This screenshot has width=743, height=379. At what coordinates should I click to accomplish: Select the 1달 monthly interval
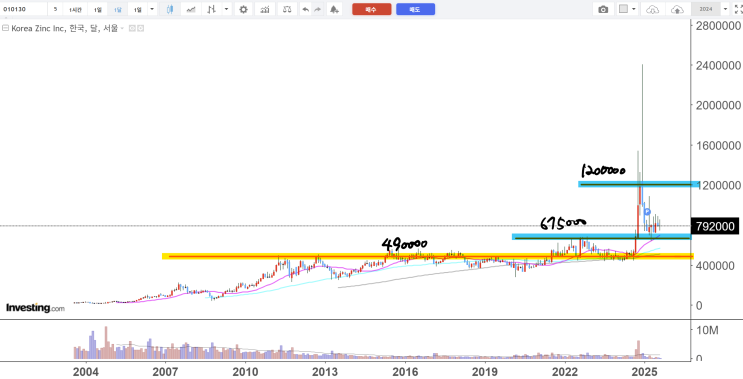click(117, 9)
